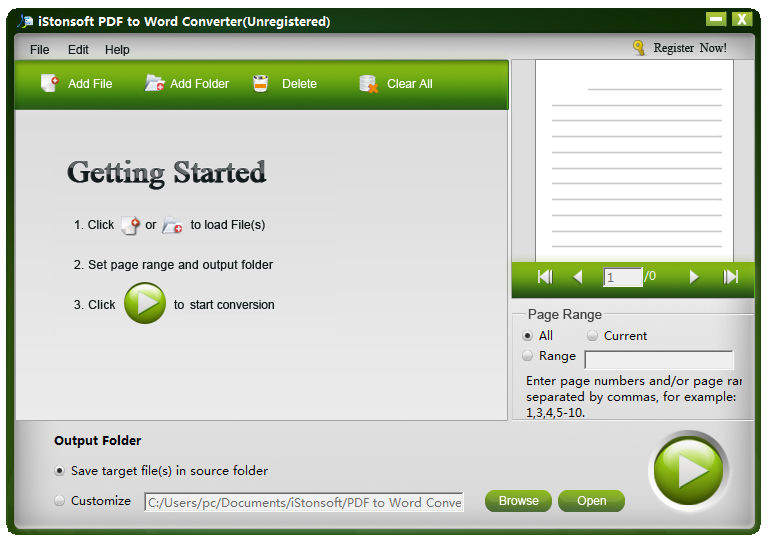Click the app logo in the title bar
This screenshot has height=539, width=768.
point(25,21)
